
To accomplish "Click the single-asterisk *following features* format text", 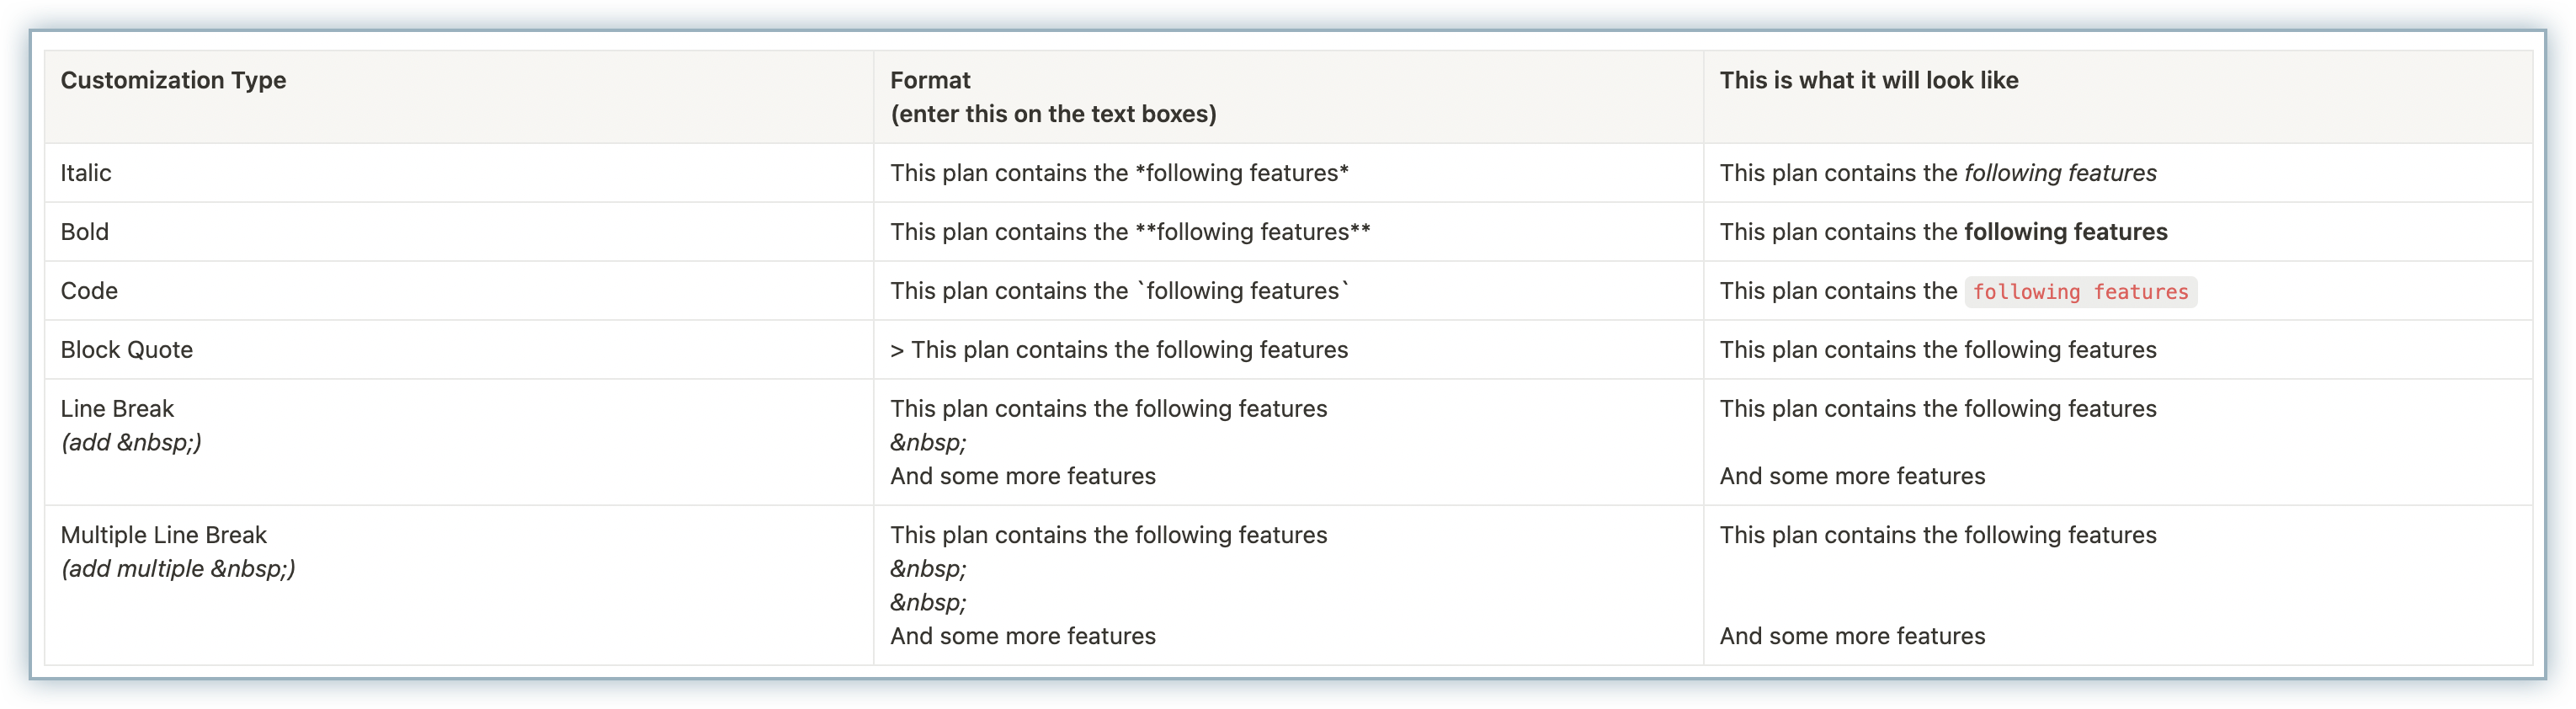I will click(x=1242, y=173).
